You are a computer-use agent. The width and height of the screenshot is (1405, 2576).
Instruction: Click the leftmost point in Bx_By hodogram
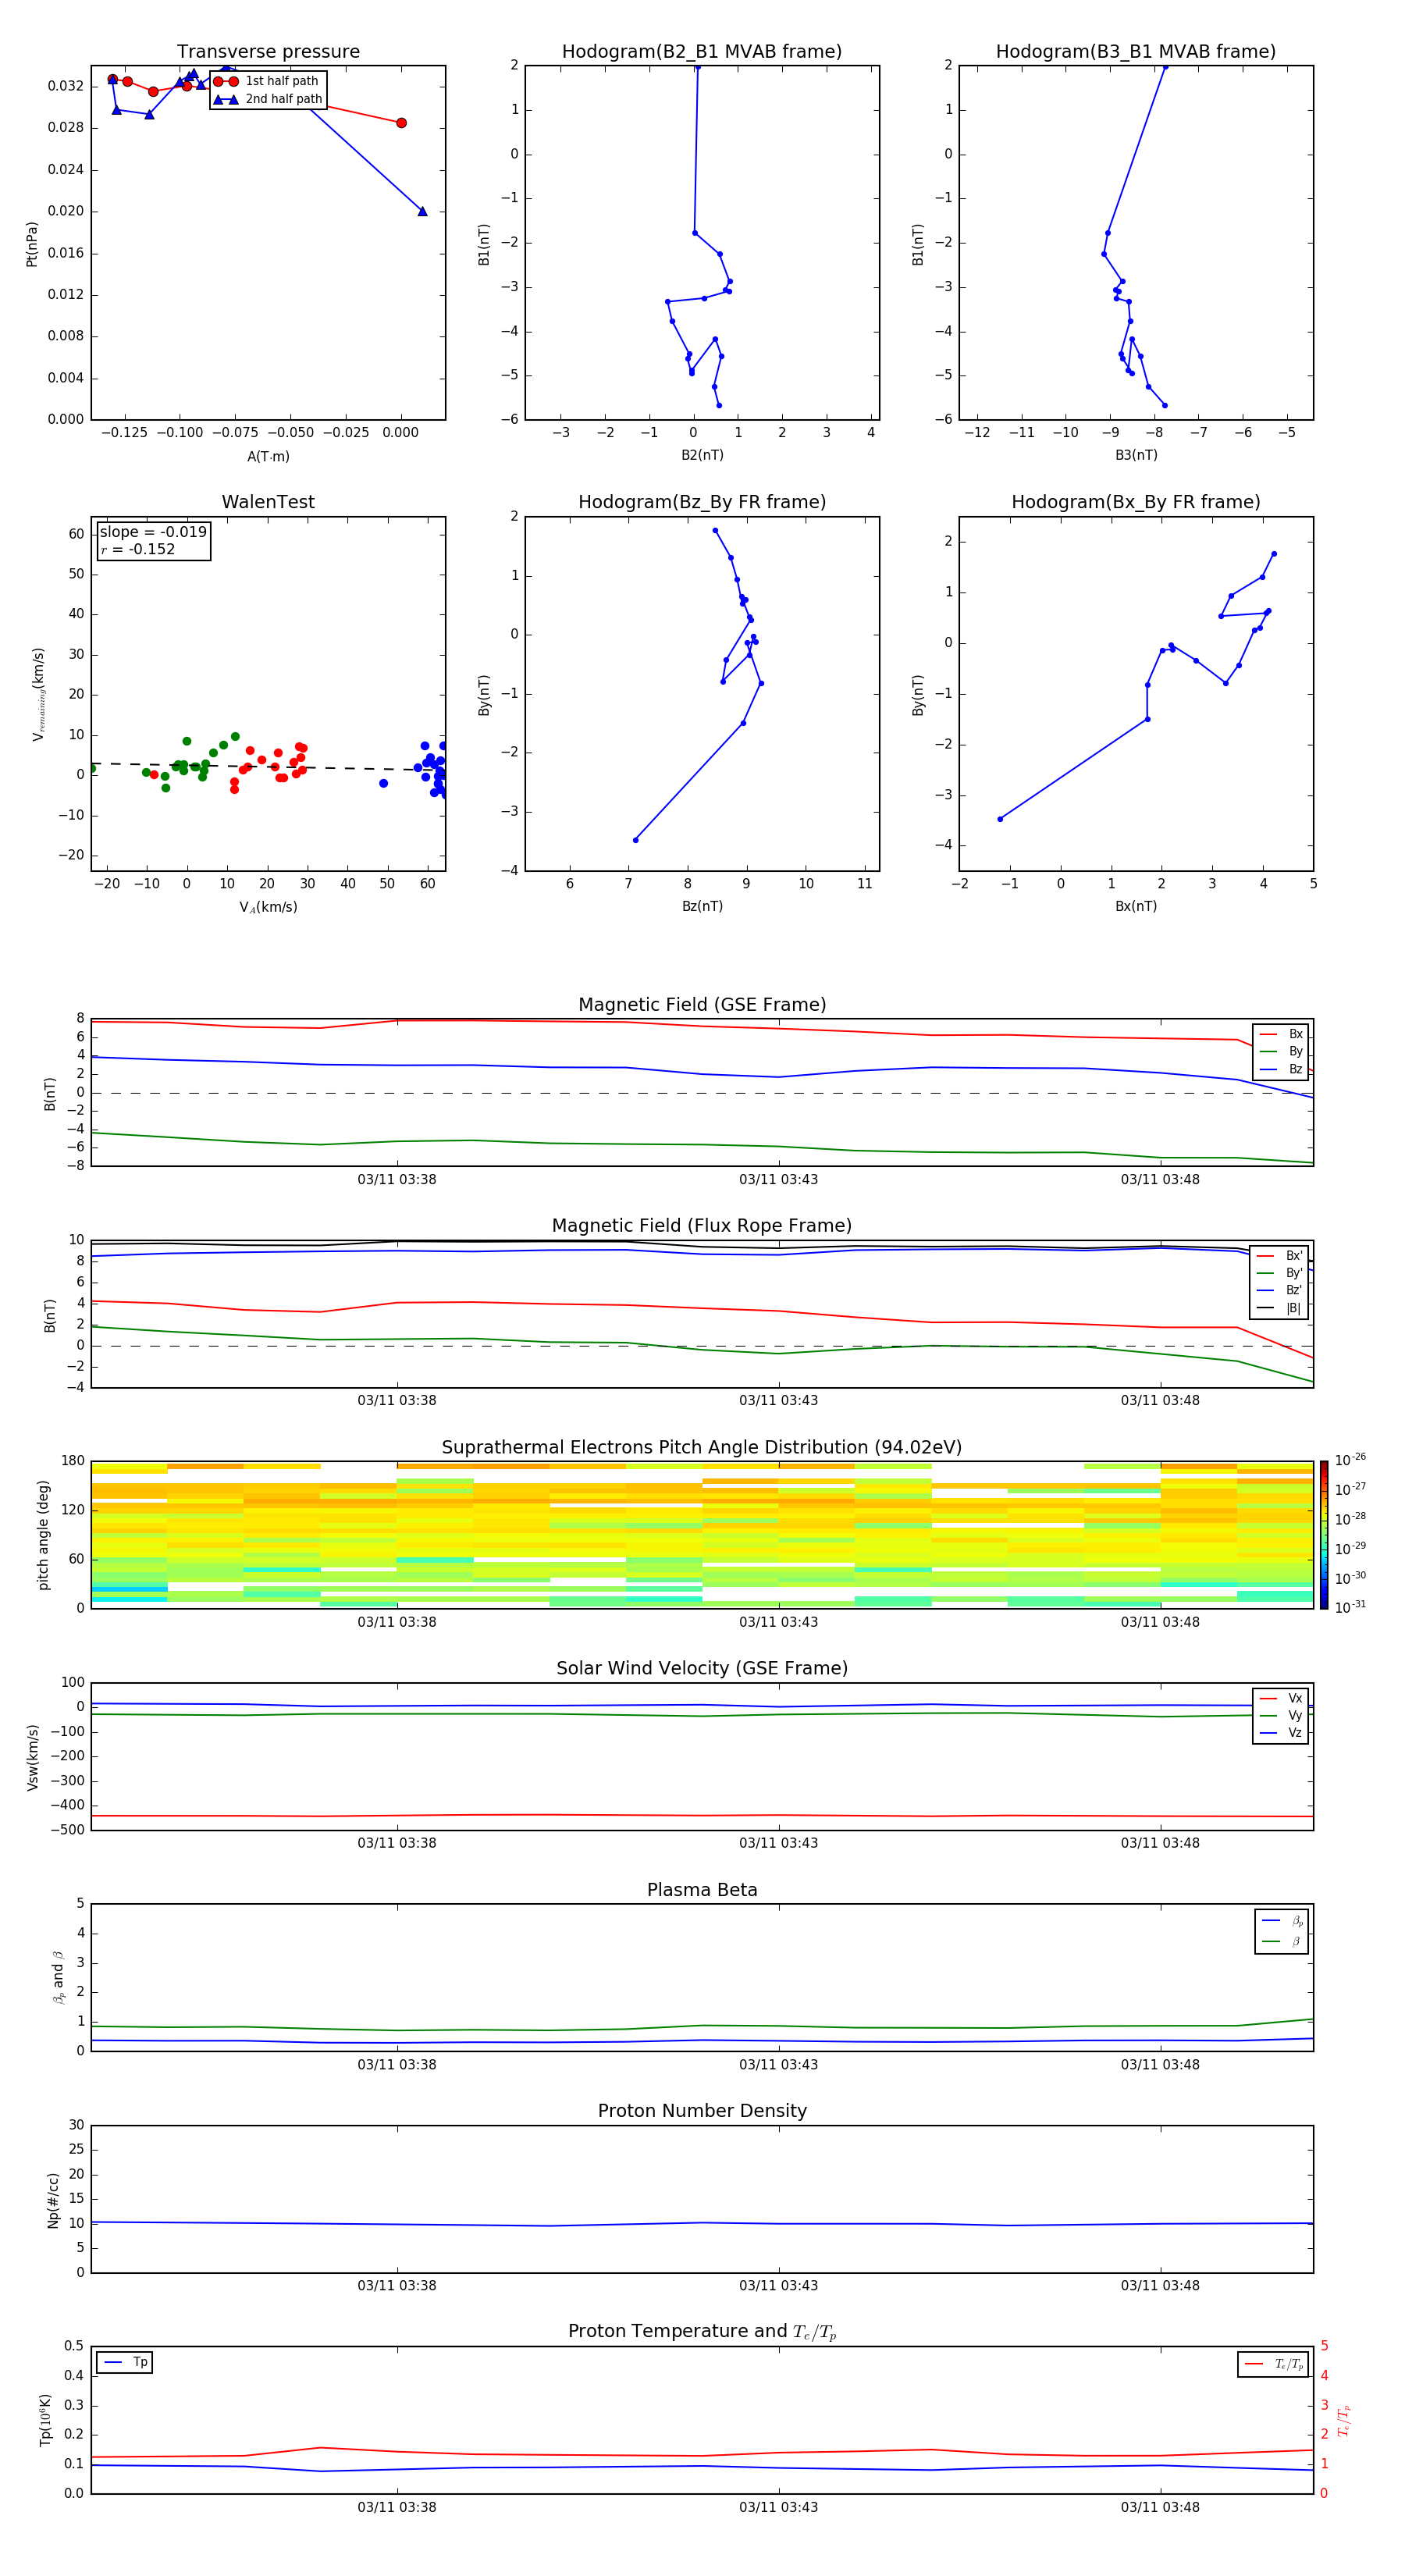point(1000,819)
